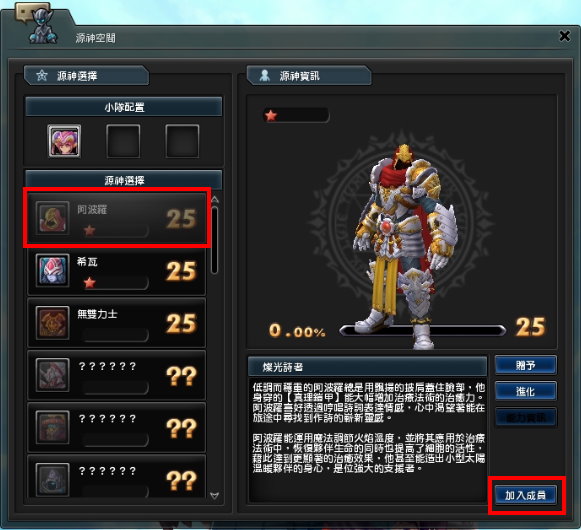Select the second empty team slot
The image size is (581, 530).
(123, 141)
